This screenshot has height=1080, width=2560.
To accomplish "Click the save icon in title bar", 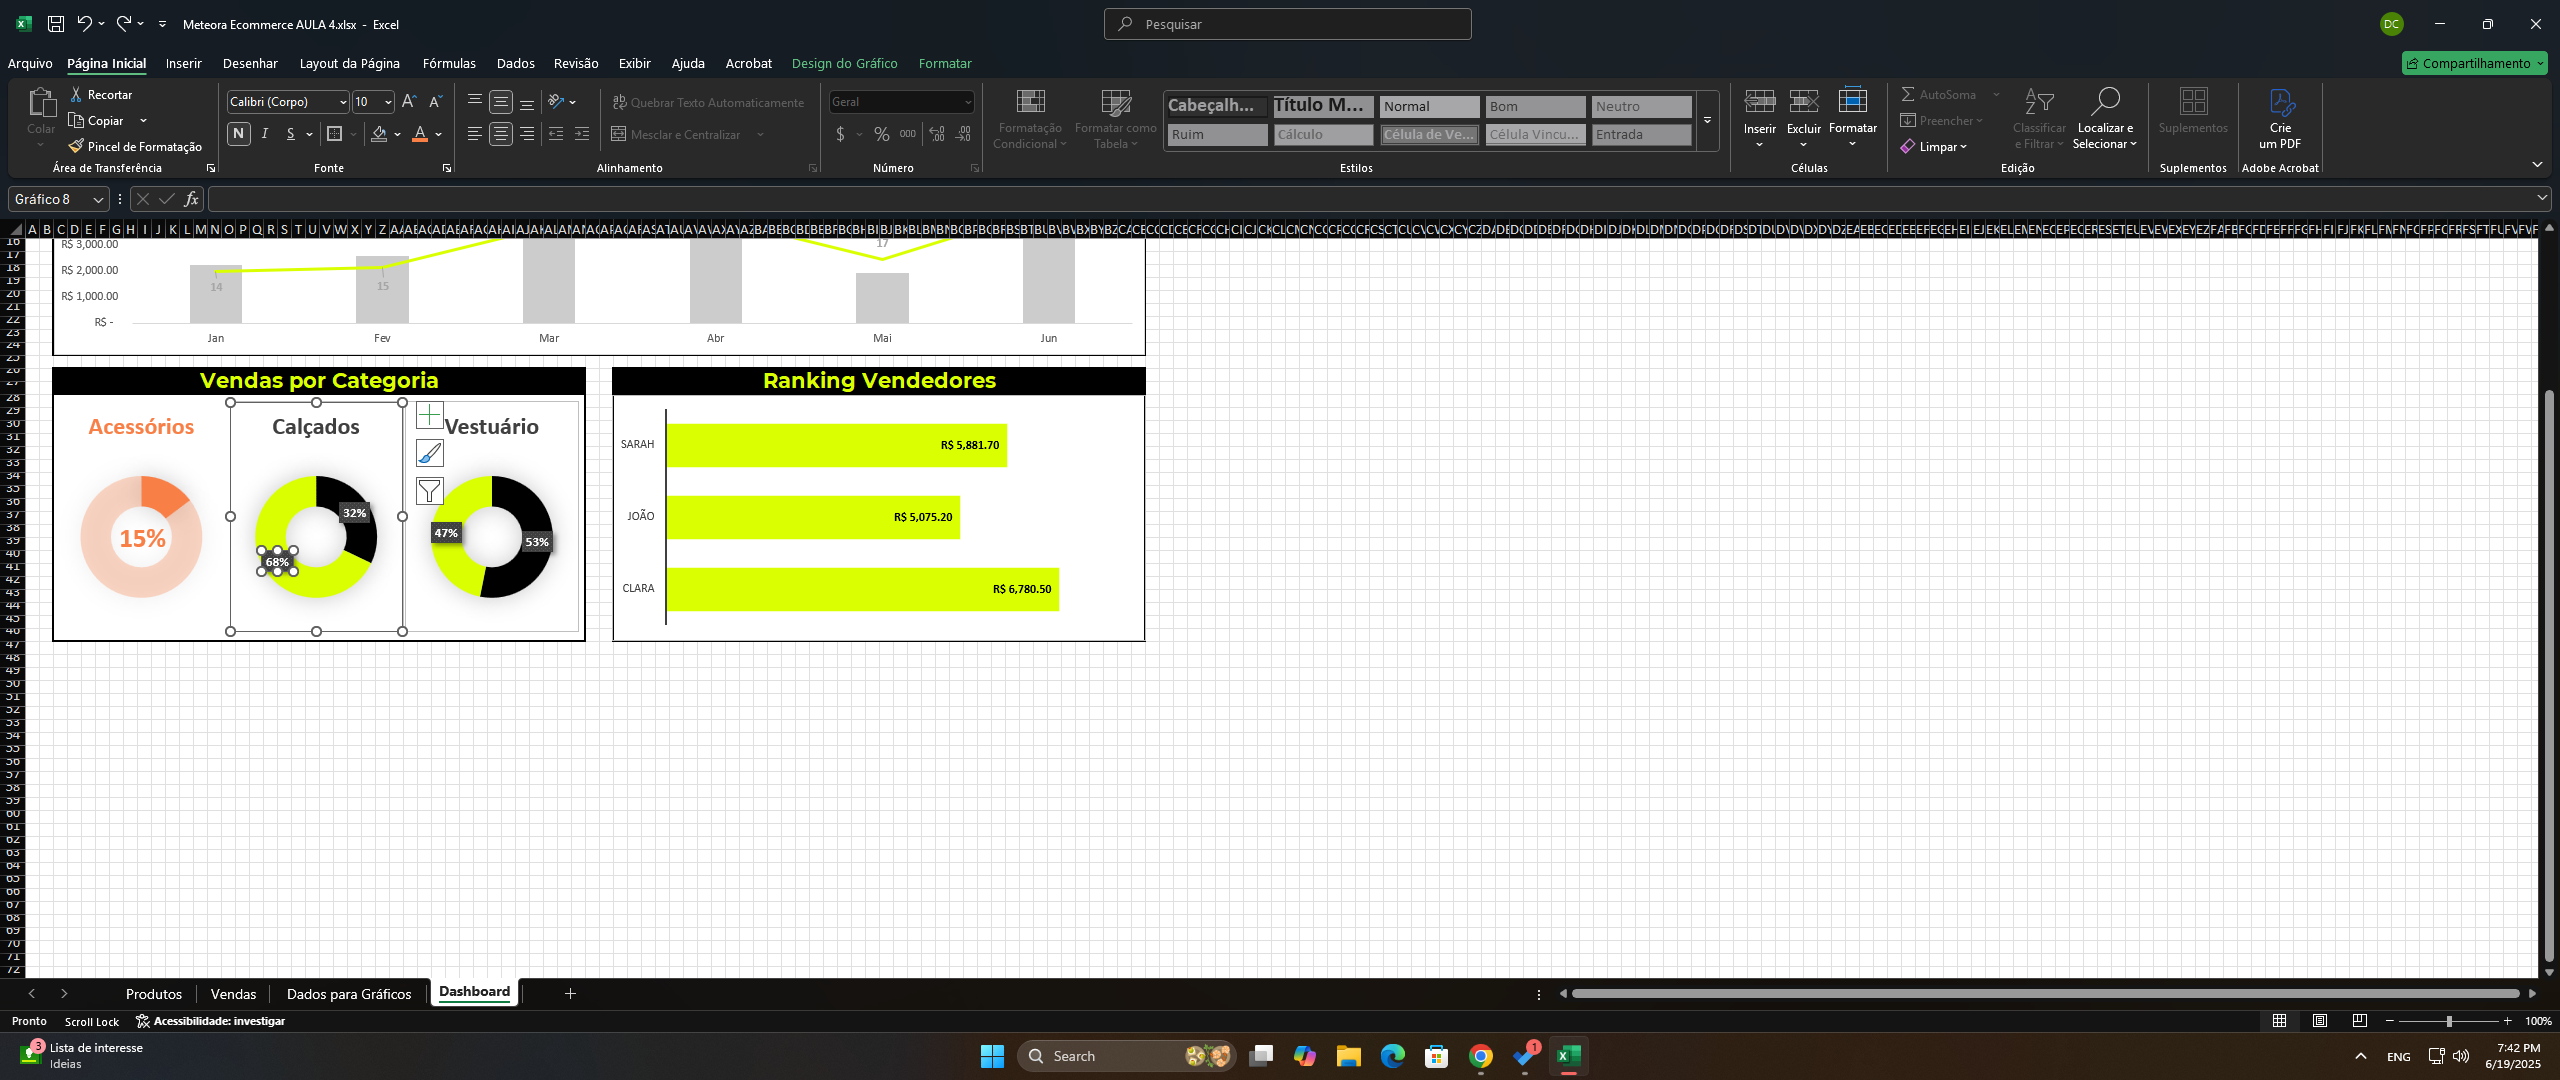I will pos(56,24).
